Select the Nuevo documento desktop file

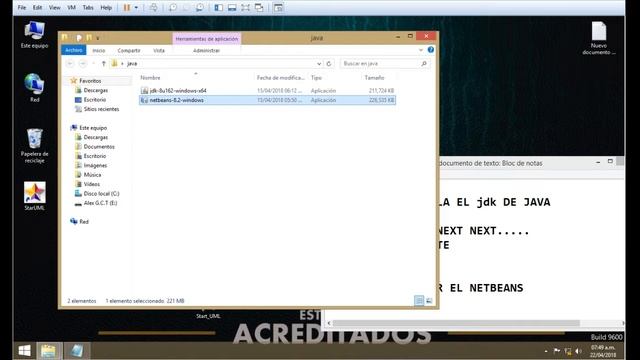pyautogui.click(x=599, y=38)
